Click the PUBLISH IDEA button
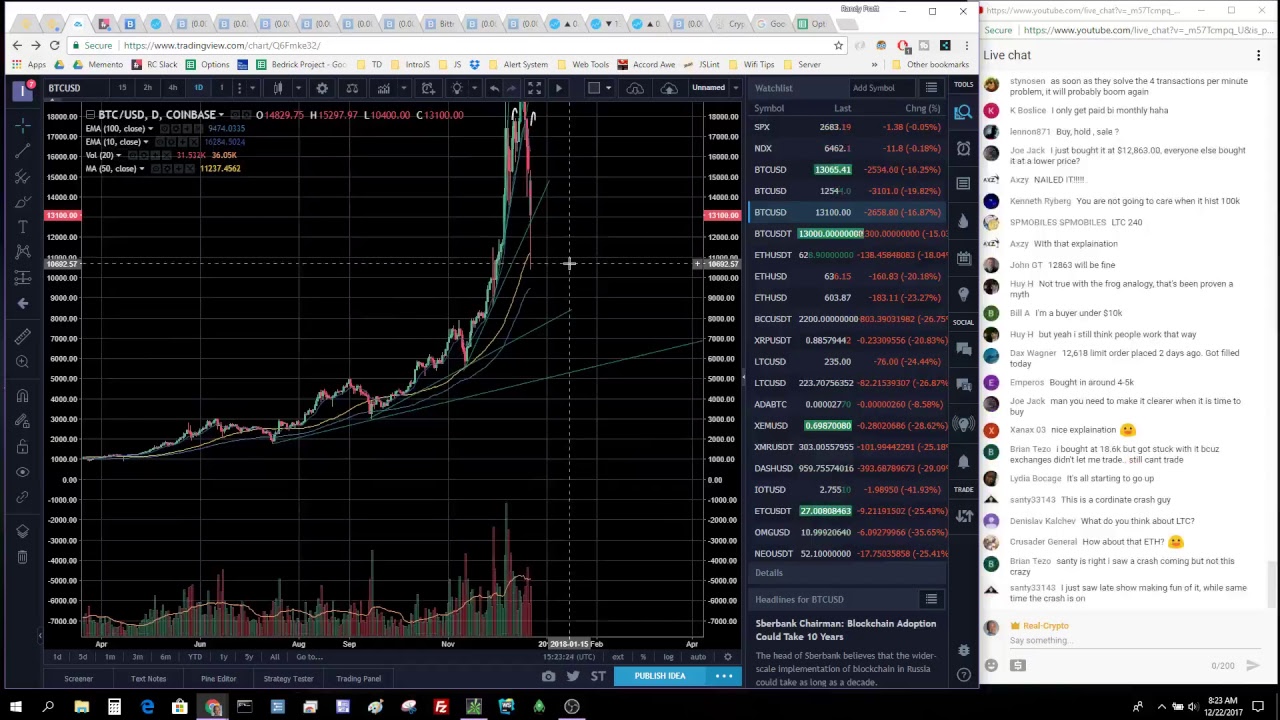 (x=659, y=676)
